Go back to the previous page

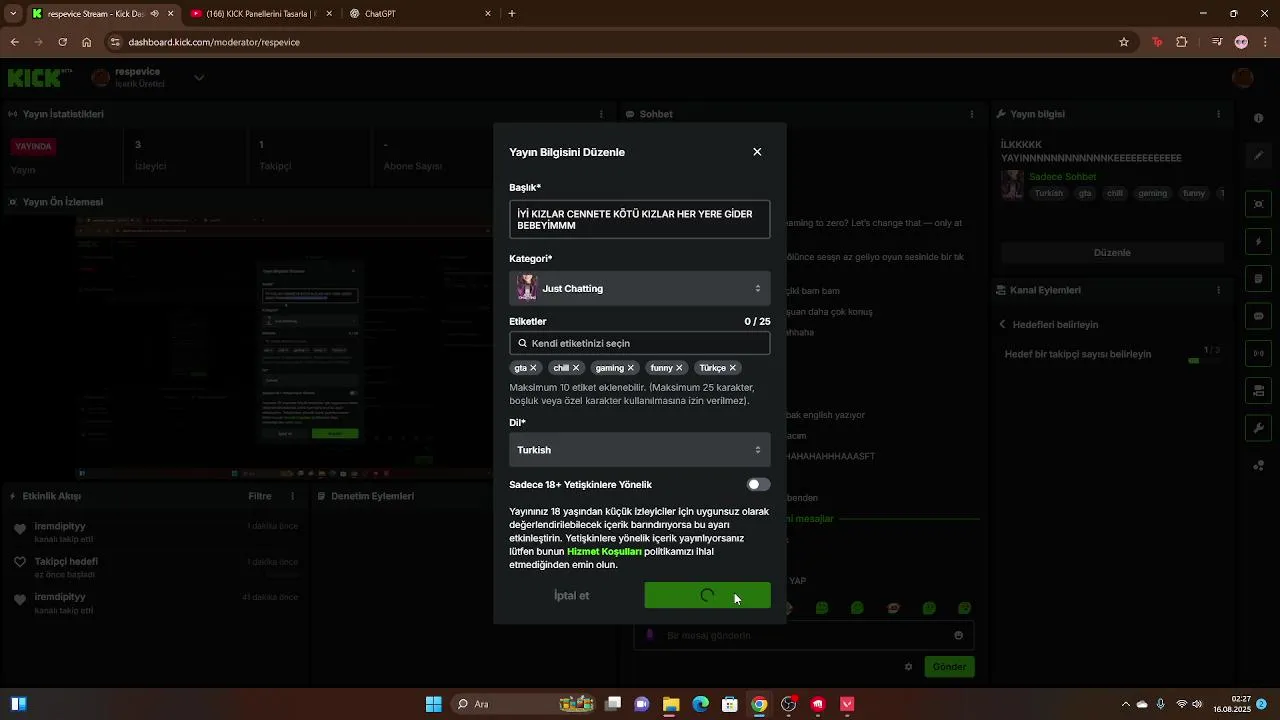tap(15, 42)
